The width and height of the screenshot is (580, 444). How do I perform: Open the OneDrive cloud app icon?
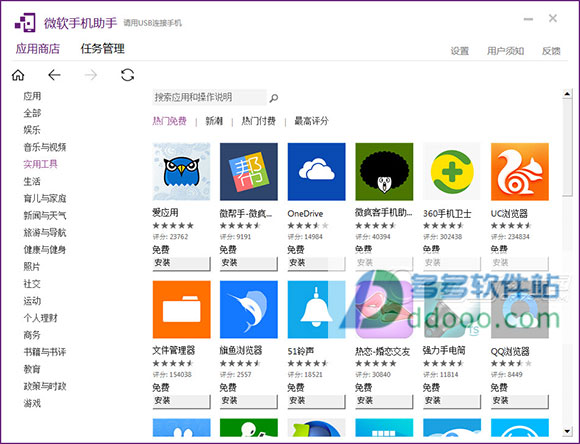point(316,172)
